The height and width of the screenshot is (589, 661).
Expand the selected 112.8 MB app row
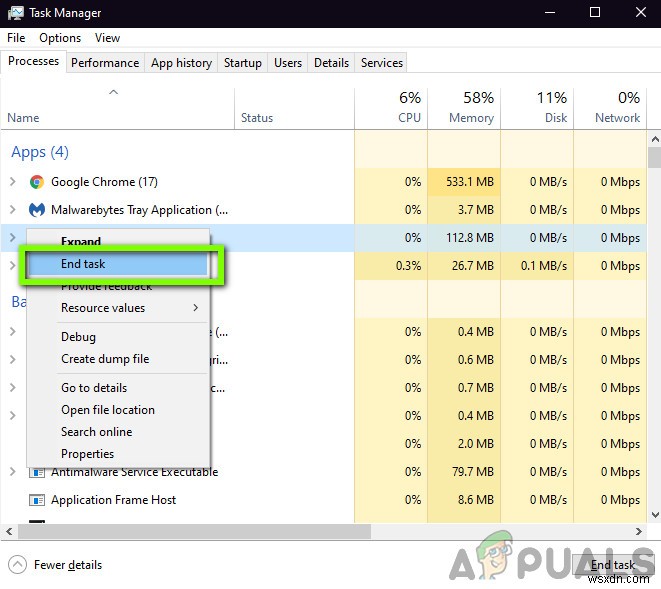coord(13,237)
